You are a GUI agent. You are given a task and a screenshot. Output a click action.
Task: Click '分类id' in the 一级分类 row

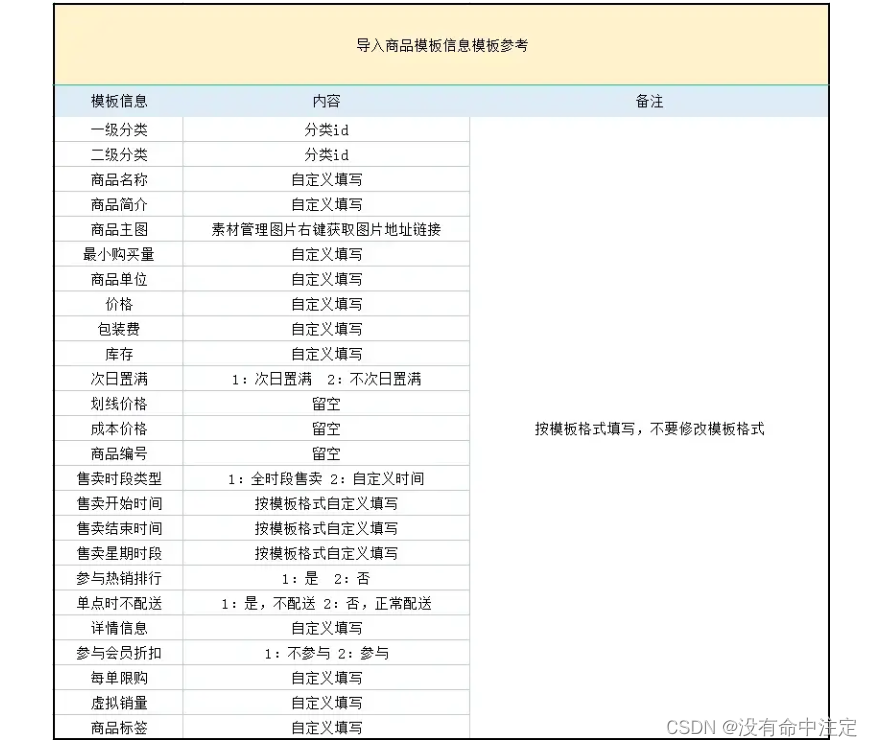[326, 130]
